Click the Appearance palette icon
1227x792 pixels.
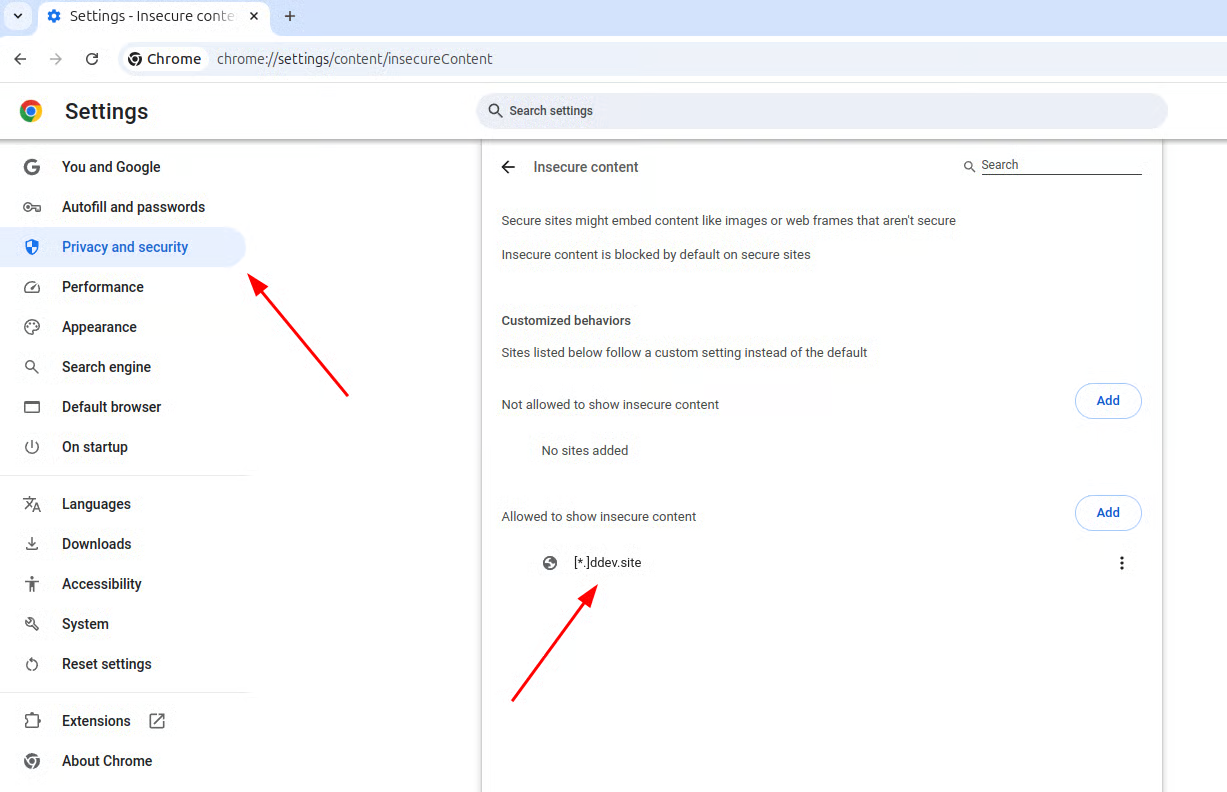pyautogui.click(x=32, y=327)
